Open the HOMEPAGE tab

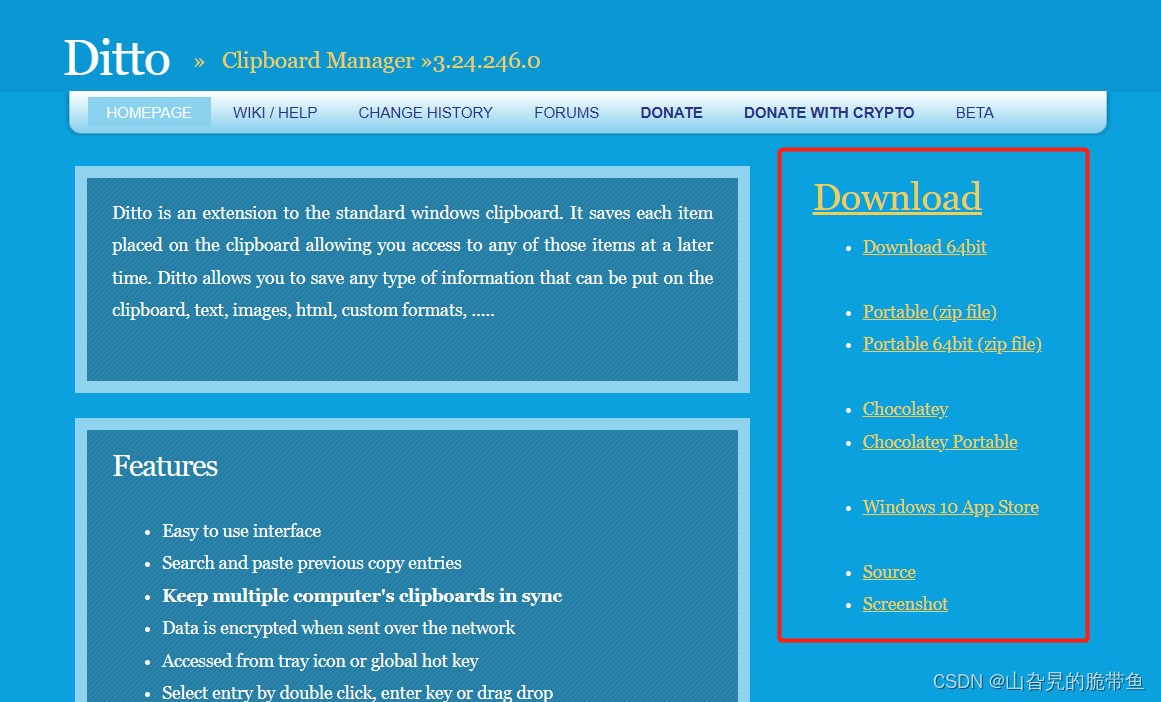[149, 113]
